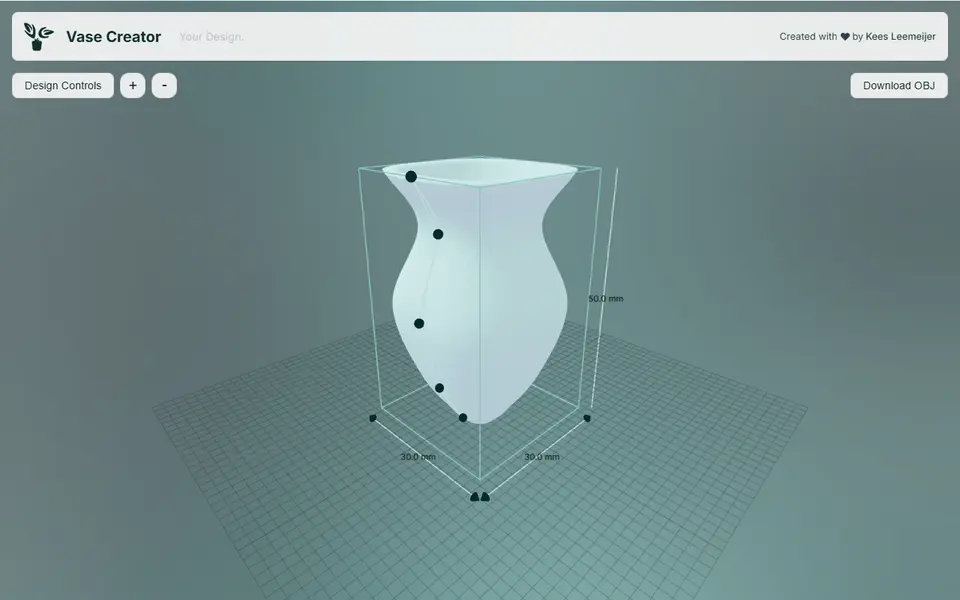Select the middle belly control point
960x600 pixels.
coord(419,323)
